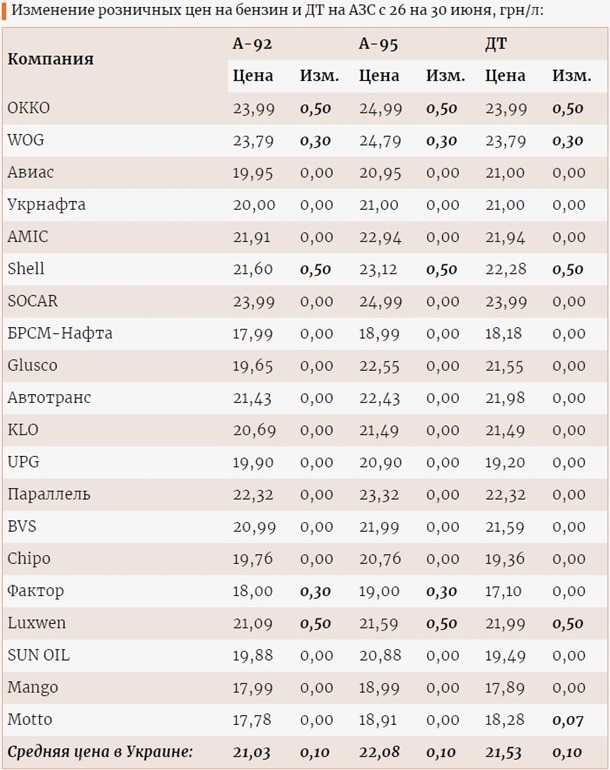Select the average А-95 price 22,08
The image size is (610, 770).
[x=379, y=752]
